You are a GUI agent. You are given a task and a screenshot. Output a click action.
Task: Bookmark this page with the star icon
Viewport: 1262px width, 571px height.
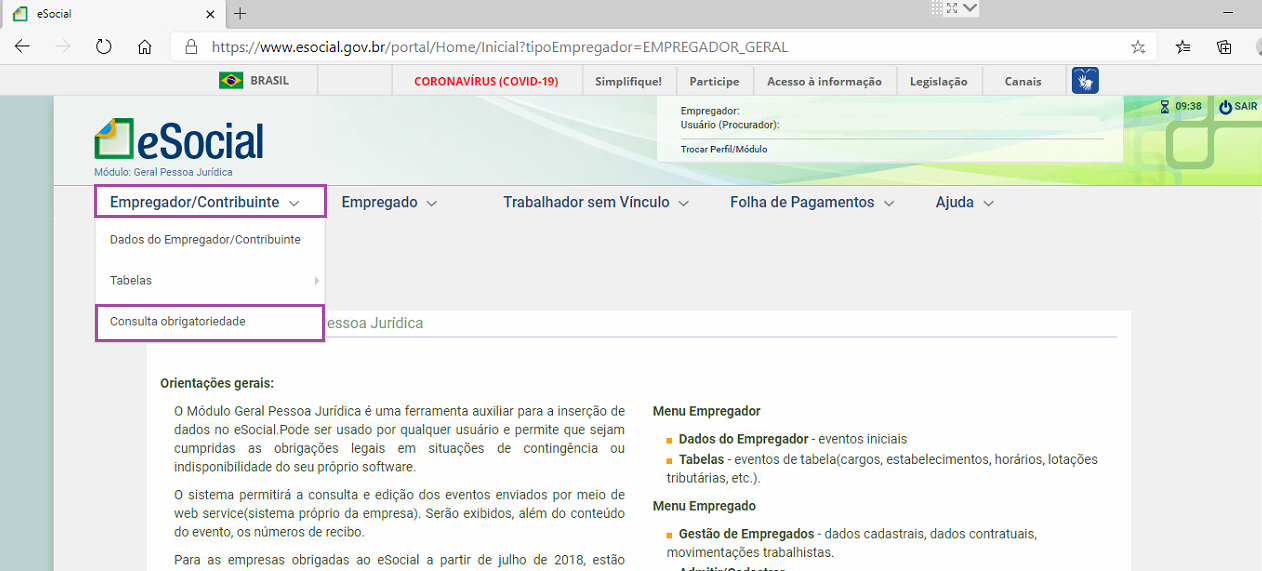click(1138, 47)
